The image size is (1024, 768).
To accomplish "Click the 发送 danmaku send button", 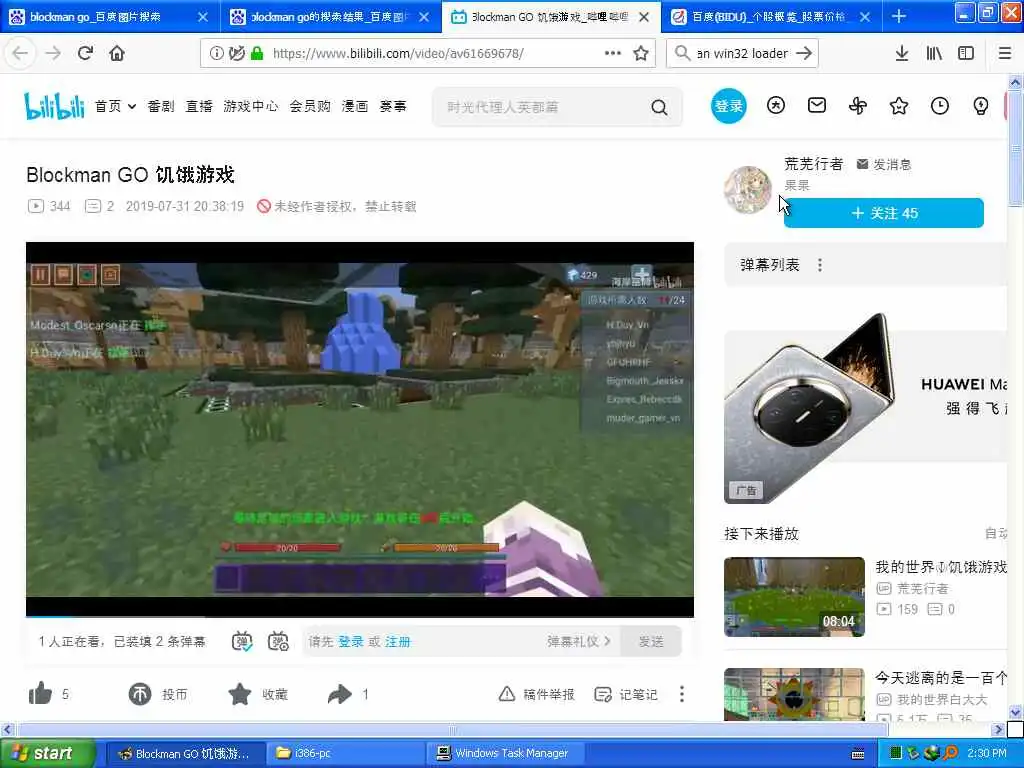I will coord(651,641).
